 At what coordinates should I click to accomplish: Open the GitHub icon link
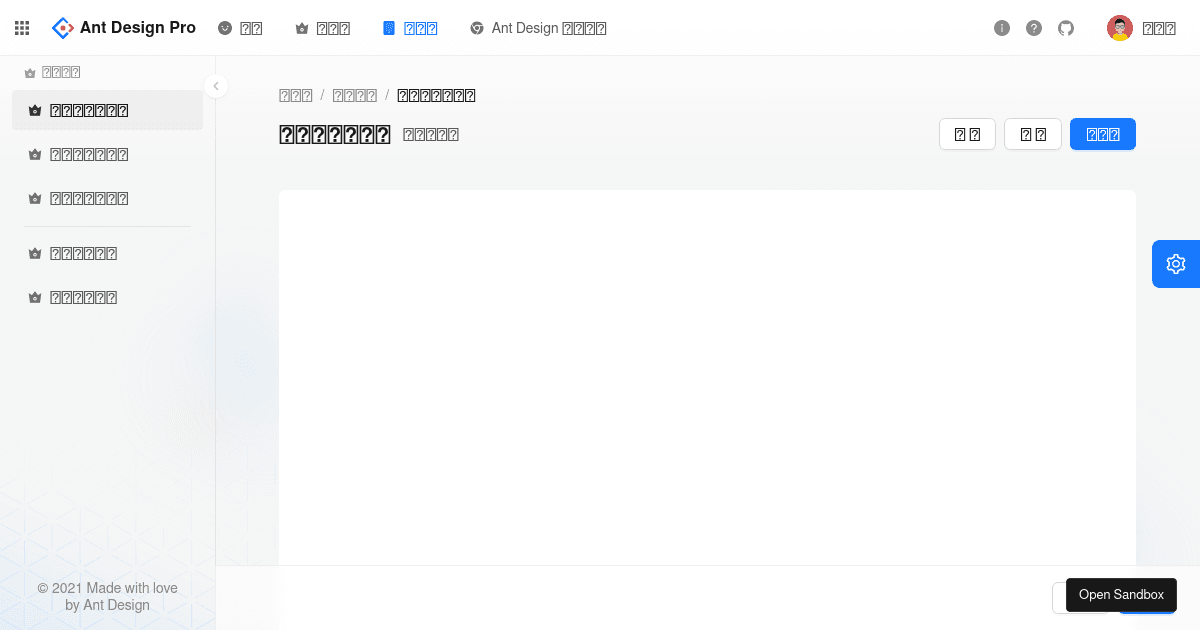1066,28
